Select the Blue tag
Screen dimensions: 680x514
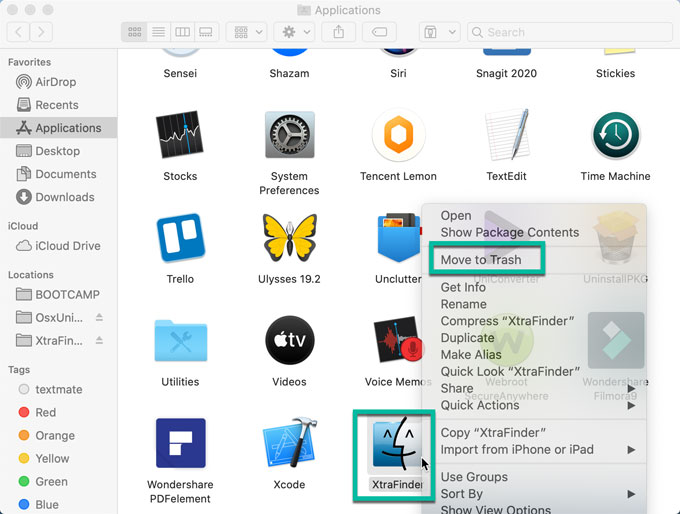click(x=59, y=504)
